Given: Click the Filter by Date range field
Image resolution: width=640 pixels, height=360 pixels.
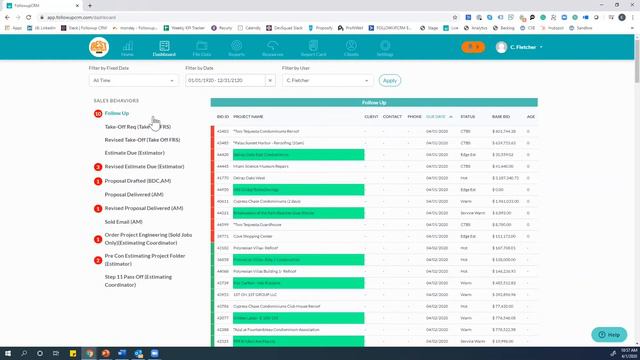Looking at the screenshot, I should pos(225,80).
